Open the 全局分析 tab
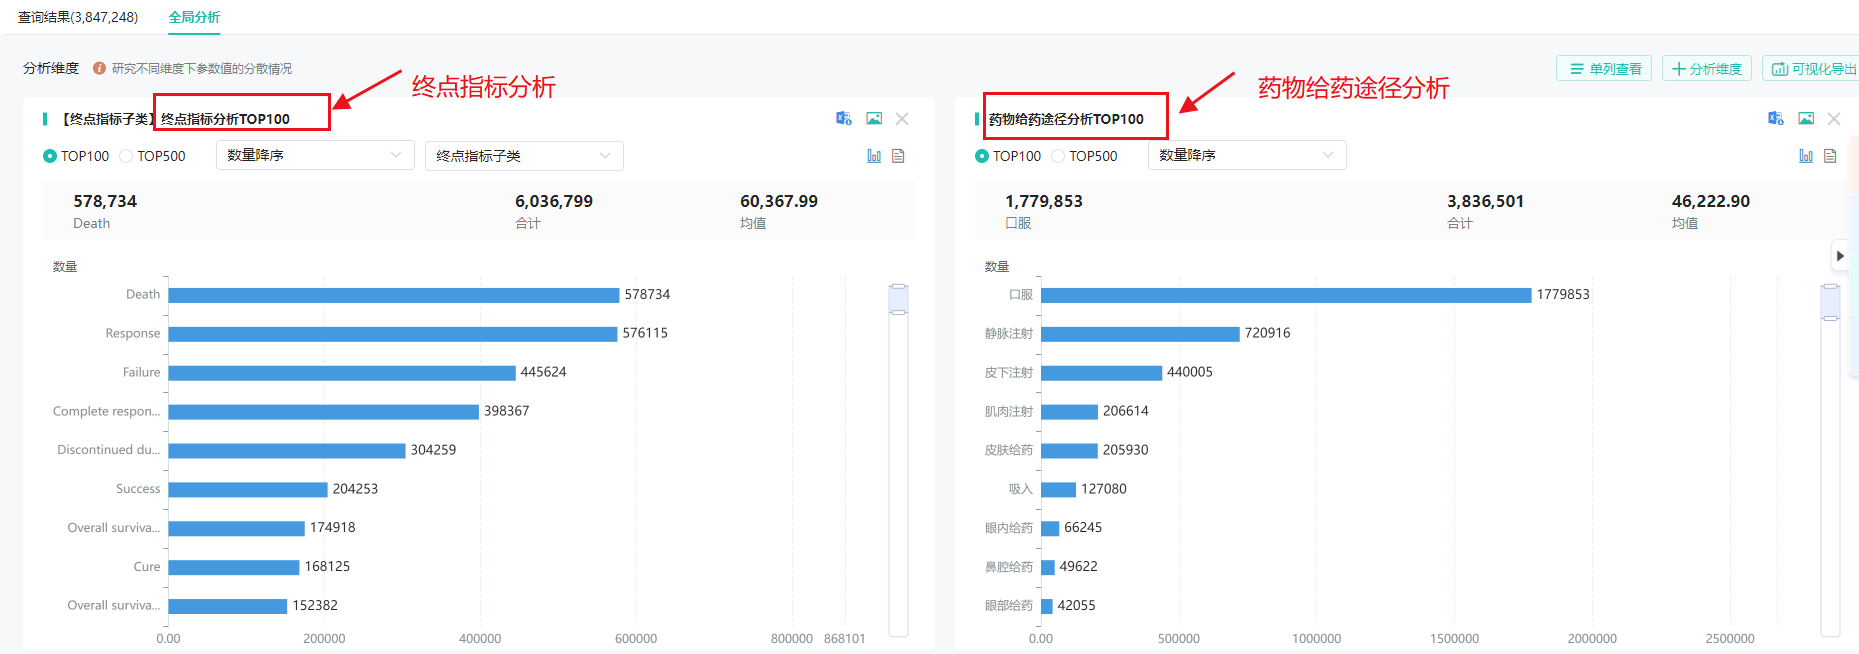Viewport: 1859px width, 654px height. pyautogui.click(x=194, y=17)
